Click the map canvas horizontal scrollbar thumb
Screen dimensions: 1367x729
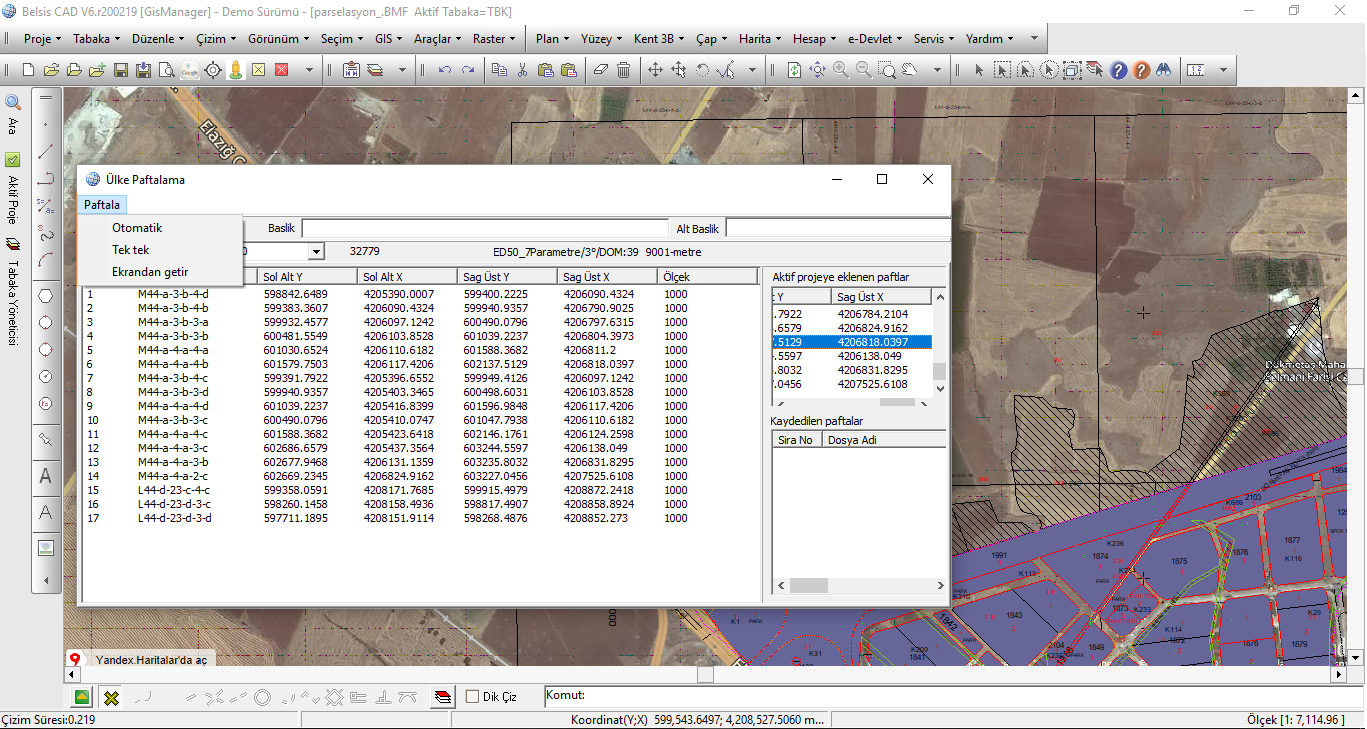tap(705, 675)
